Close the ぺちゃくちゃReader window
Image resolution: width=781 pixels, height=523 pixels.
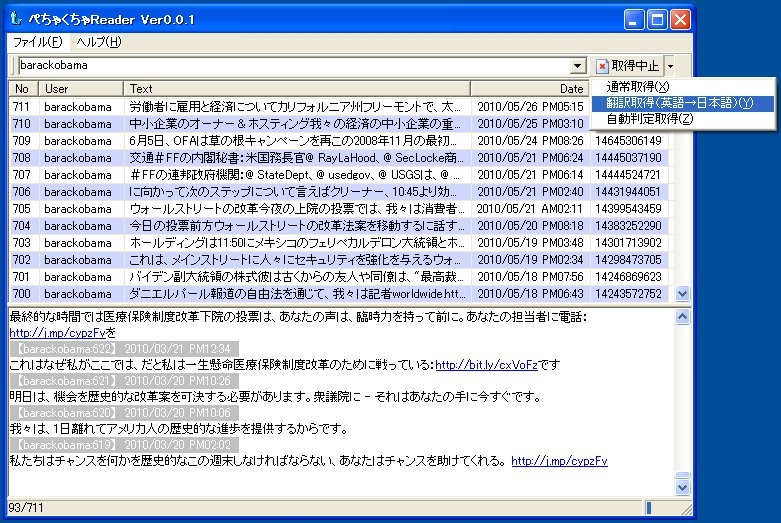[680, 20]
